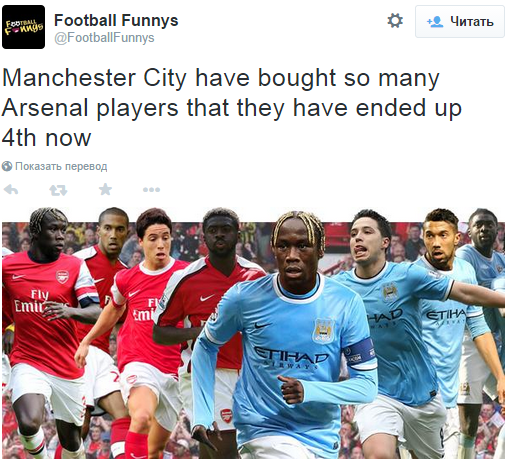Open the Football Funnys display name link
Viewport: 511px width, 465px height.
(x=116, y=20)
